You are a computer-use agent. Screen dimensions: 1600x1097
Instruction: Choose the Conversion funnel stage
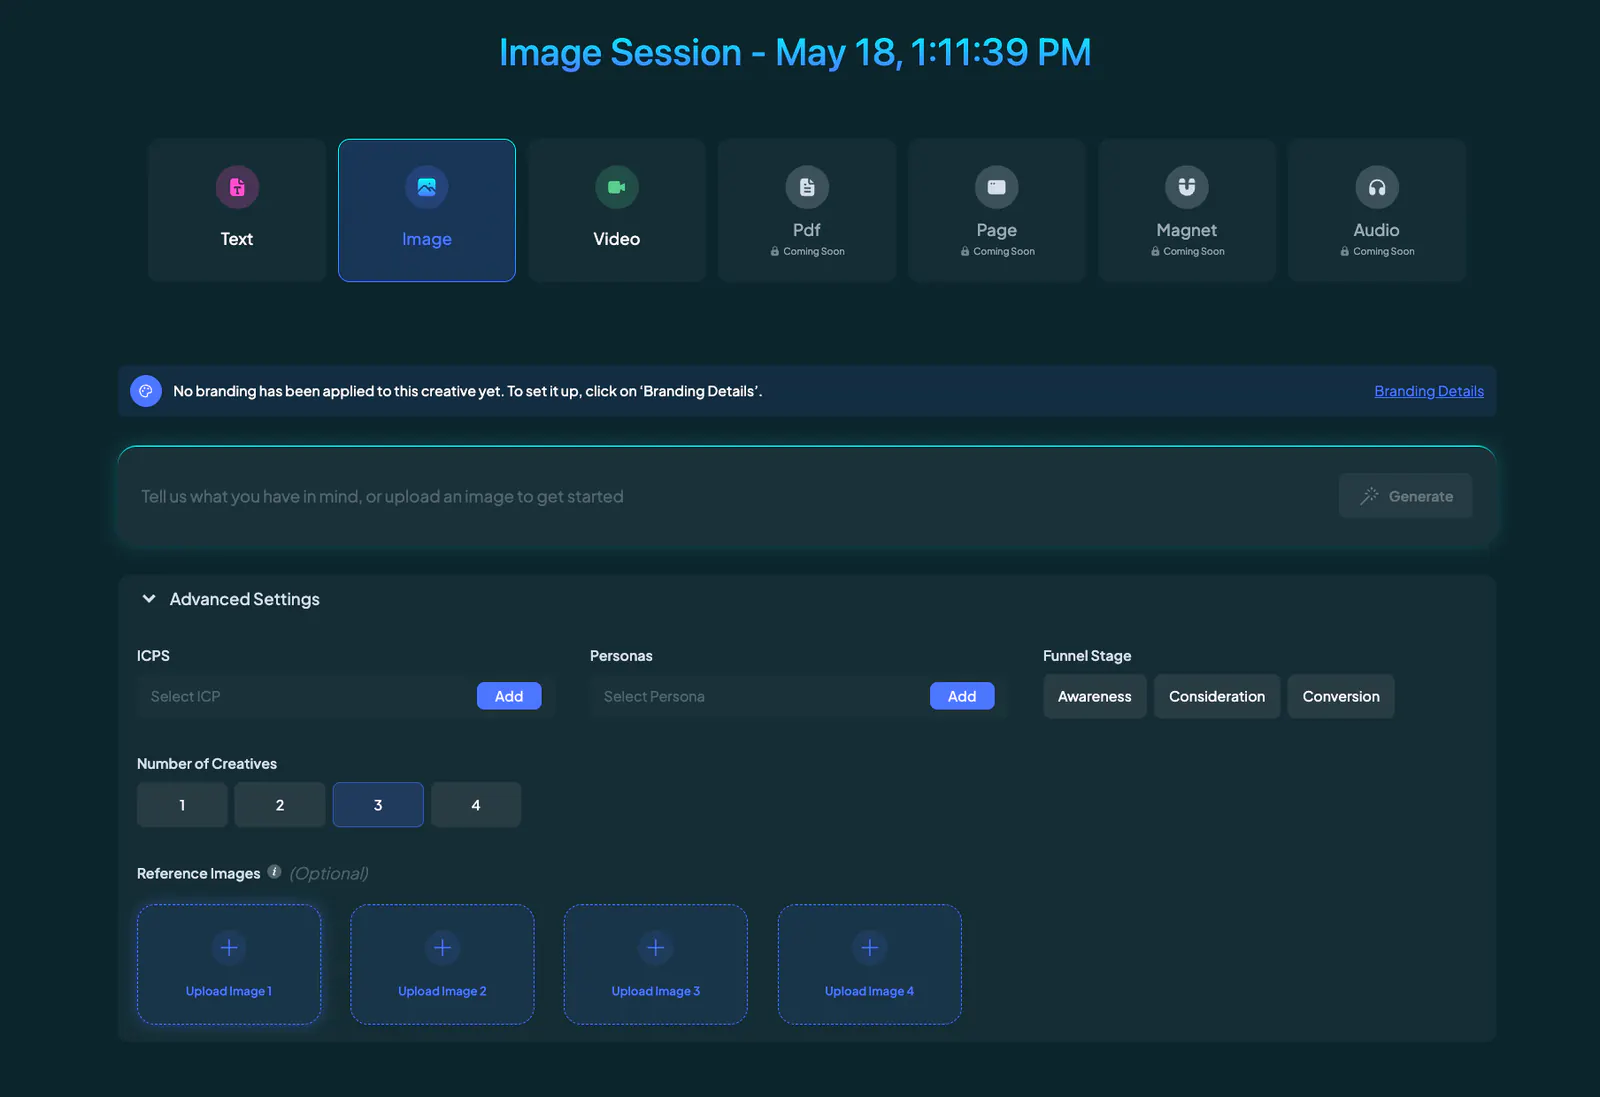coord(1341,696)
